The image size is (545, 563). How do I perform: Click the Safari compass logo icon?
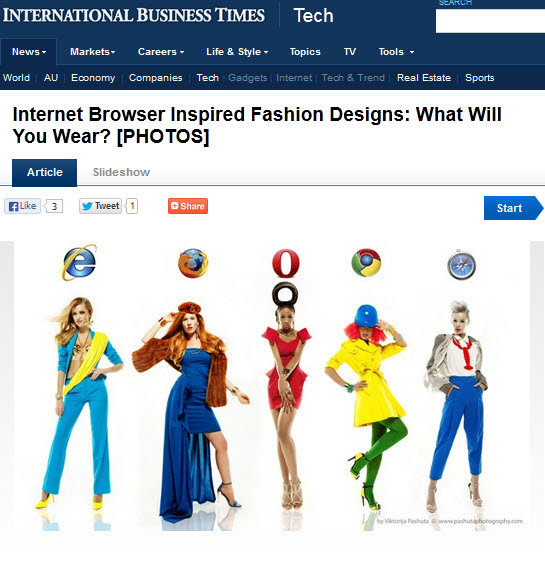pos(461,265)
